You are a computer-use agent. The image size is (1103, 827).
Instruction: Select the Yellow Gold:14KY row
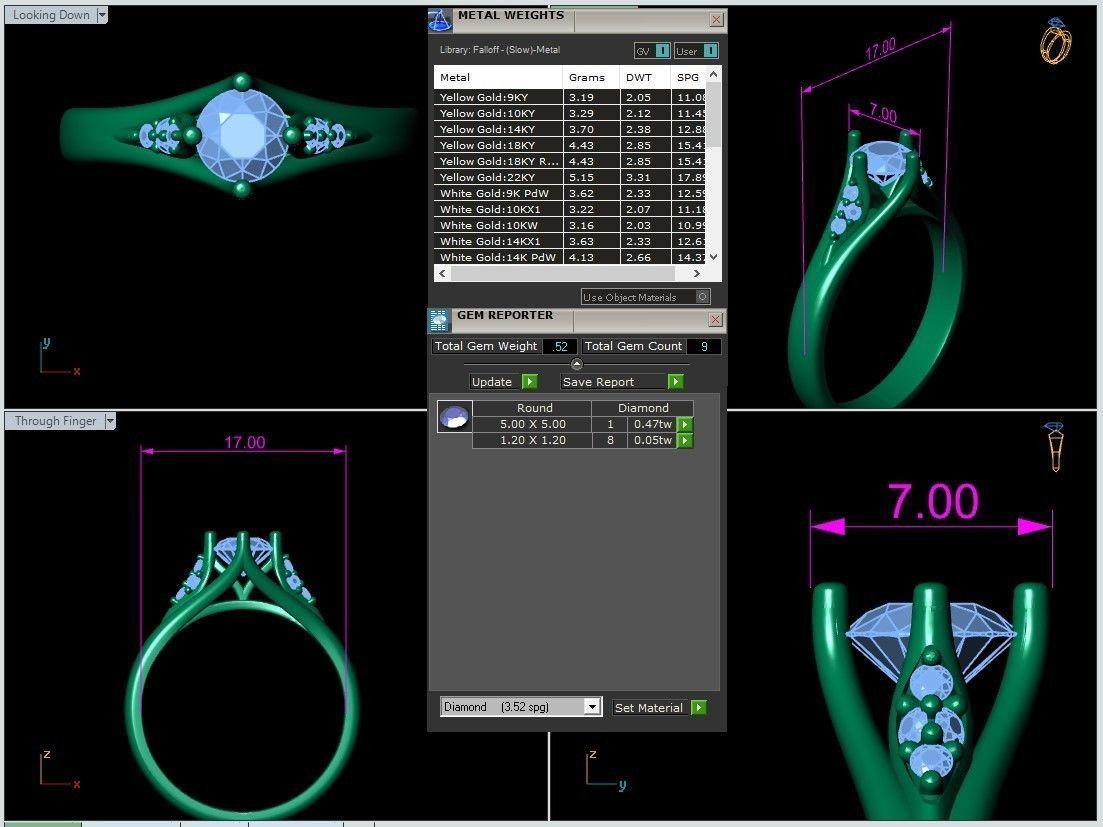click(570, 129)
